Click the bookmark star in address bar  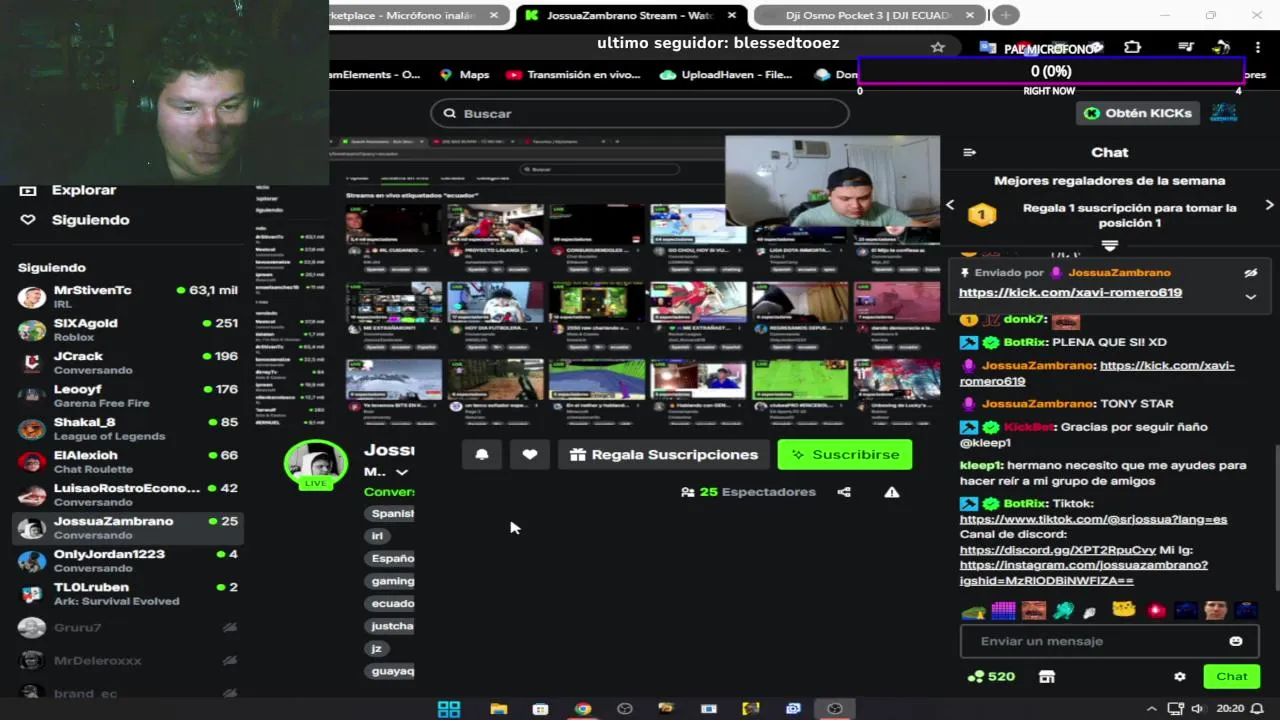[x=938, y=47]
